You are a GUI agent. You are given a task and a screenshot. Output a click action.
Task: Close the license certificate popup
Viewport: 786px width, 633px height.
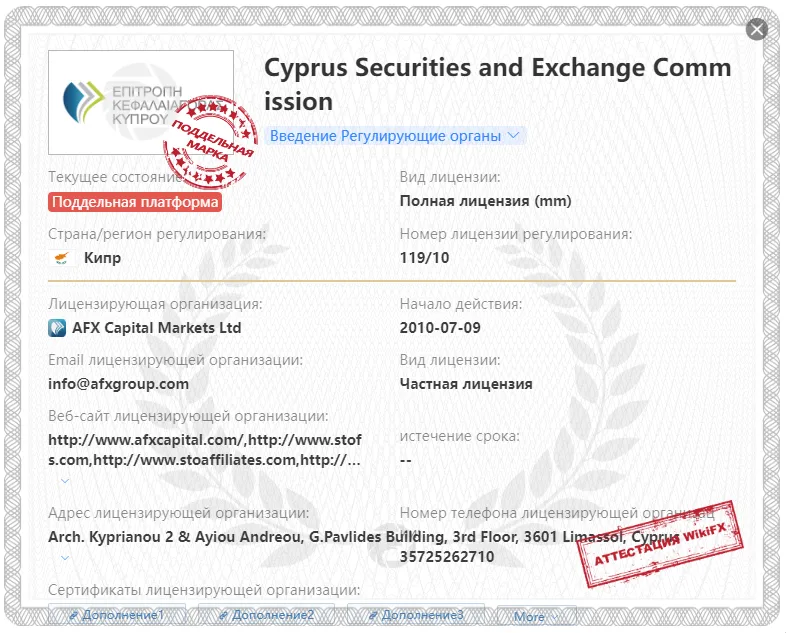[x=757, y=29]
